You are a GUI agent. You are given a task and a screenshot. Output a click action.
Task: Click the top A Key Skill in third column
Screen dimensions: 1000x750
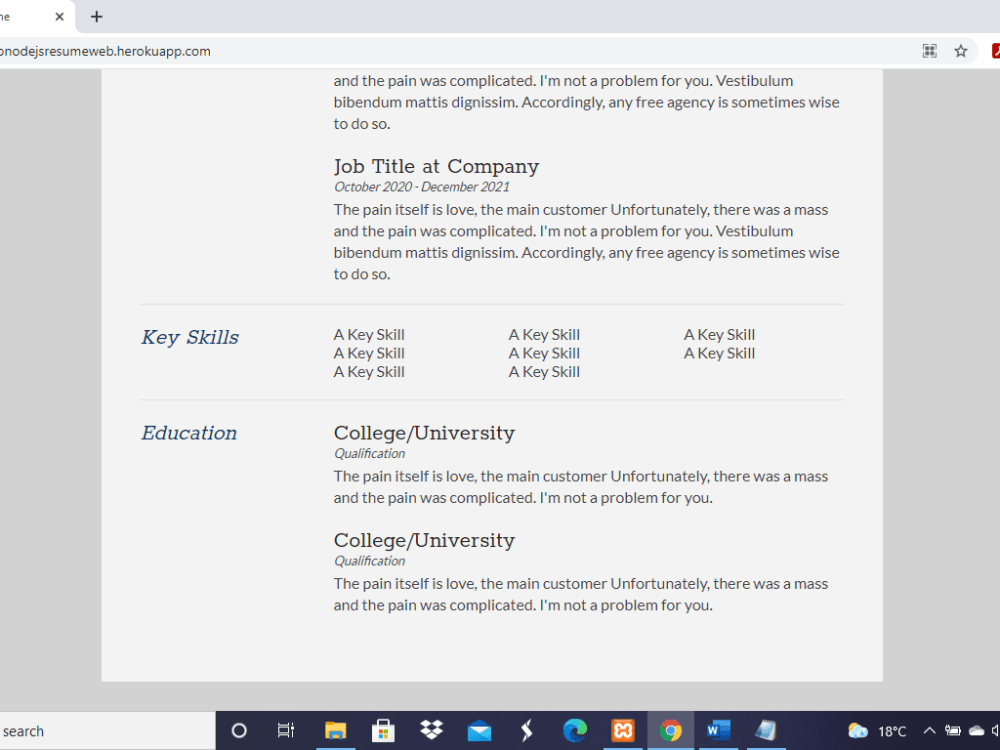pos(719,335)
